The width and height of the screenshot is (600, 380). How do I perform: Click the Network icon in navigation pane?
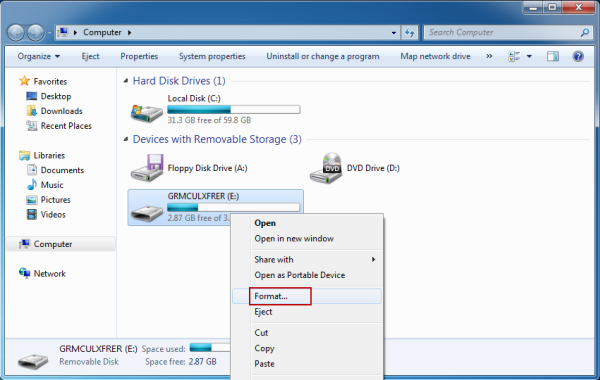point(24,273)
